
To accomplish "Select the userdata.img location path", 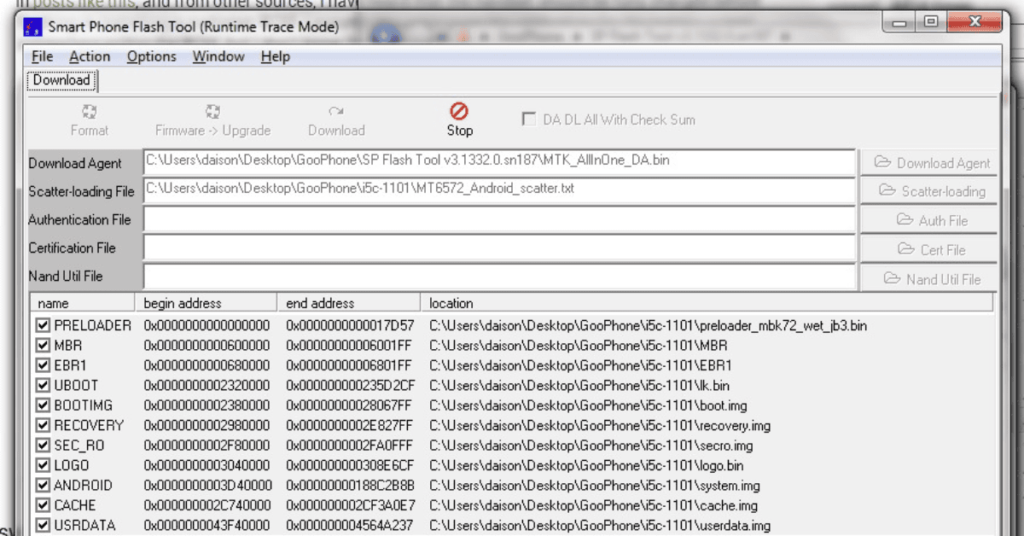I will (600, 526).
